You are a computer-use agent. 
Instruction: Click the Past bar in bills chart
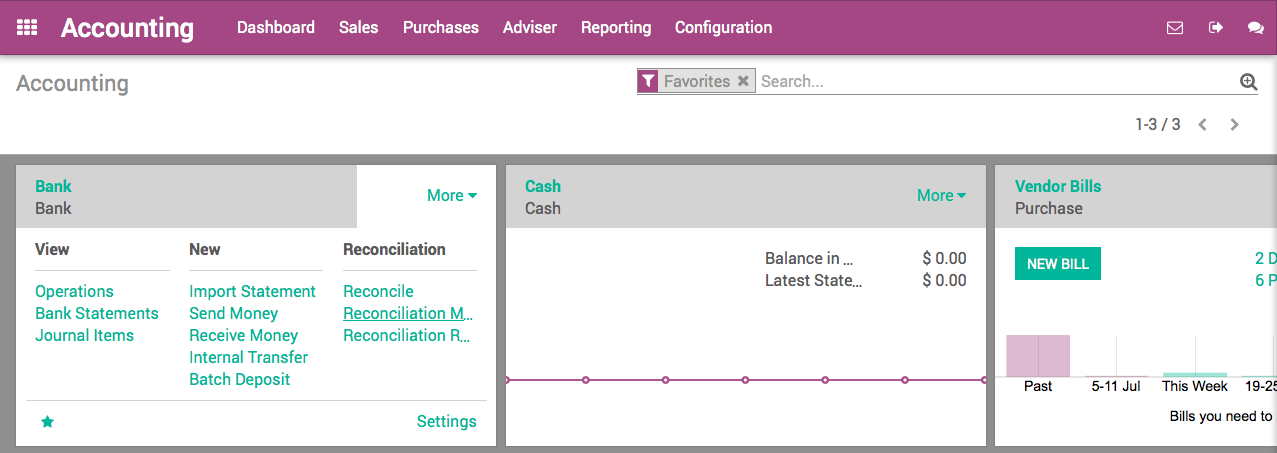tap(1038, 356)
